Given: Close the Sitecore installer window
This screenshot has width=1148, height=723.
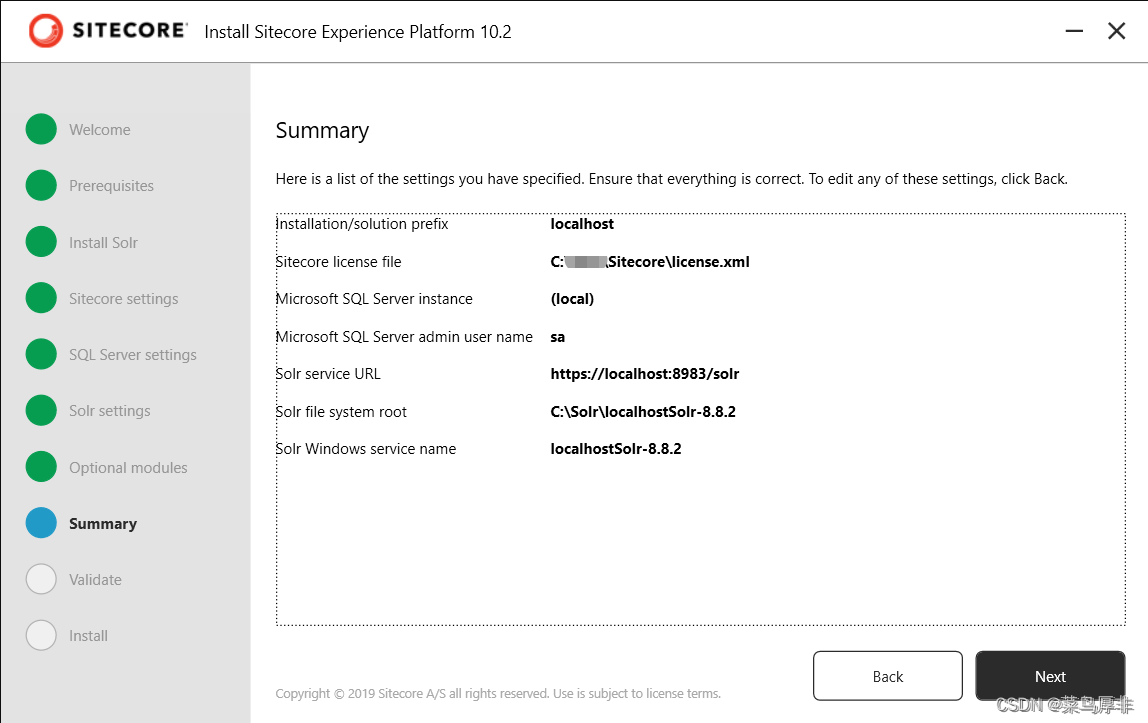Looking at the screenshot, I should point(1117,31).
